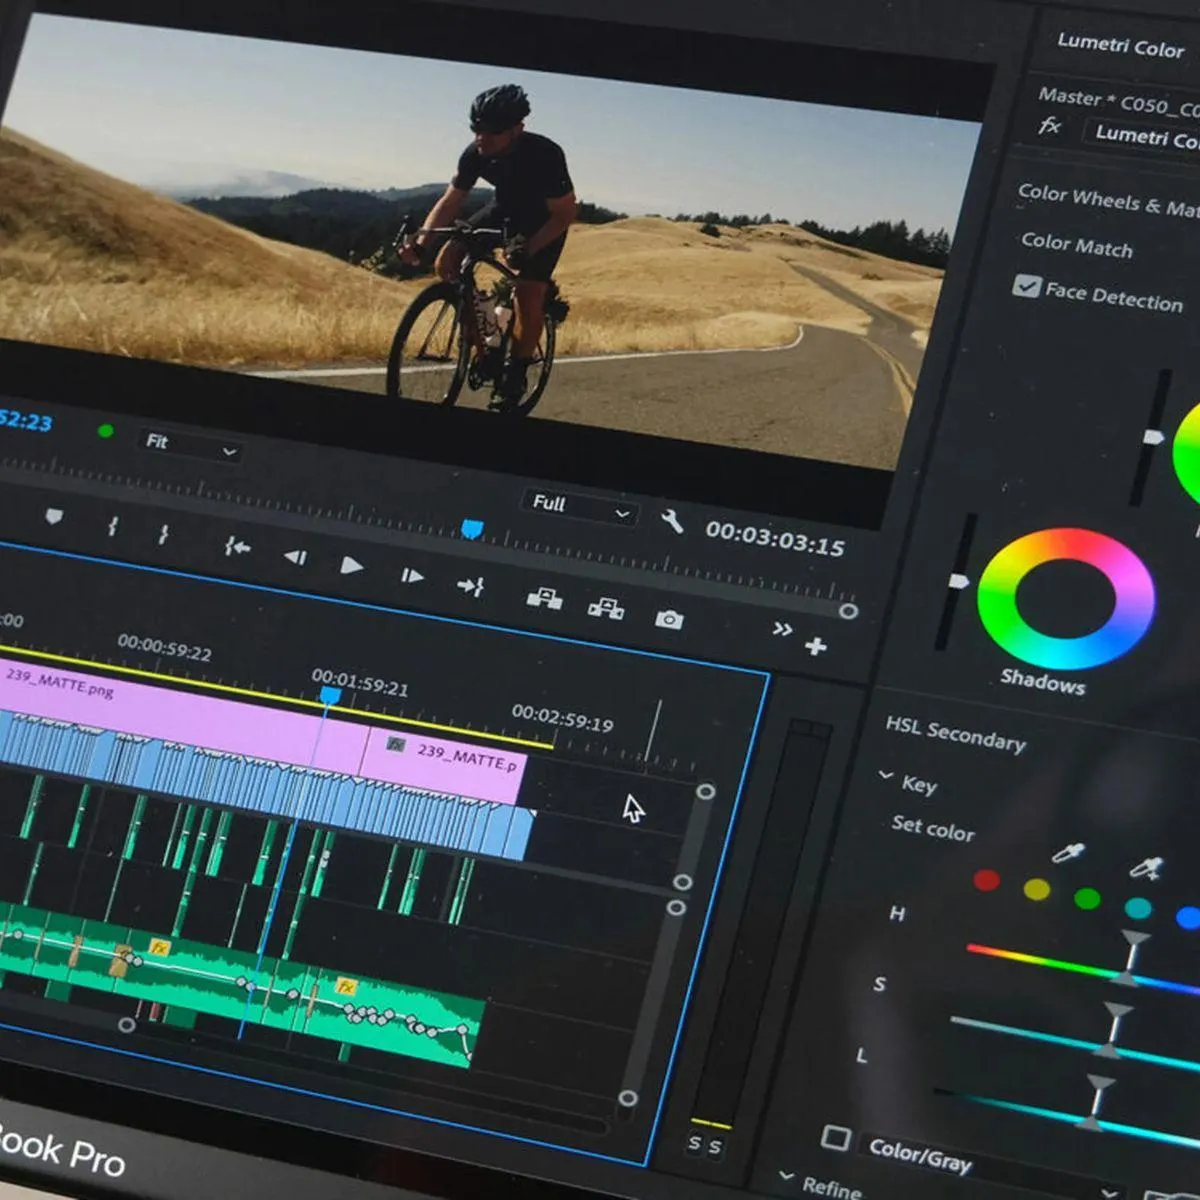Viewport: 1200px width, 1200px height.
Task: Click the S saturation range slider handle
Action: [1114, 1028]
